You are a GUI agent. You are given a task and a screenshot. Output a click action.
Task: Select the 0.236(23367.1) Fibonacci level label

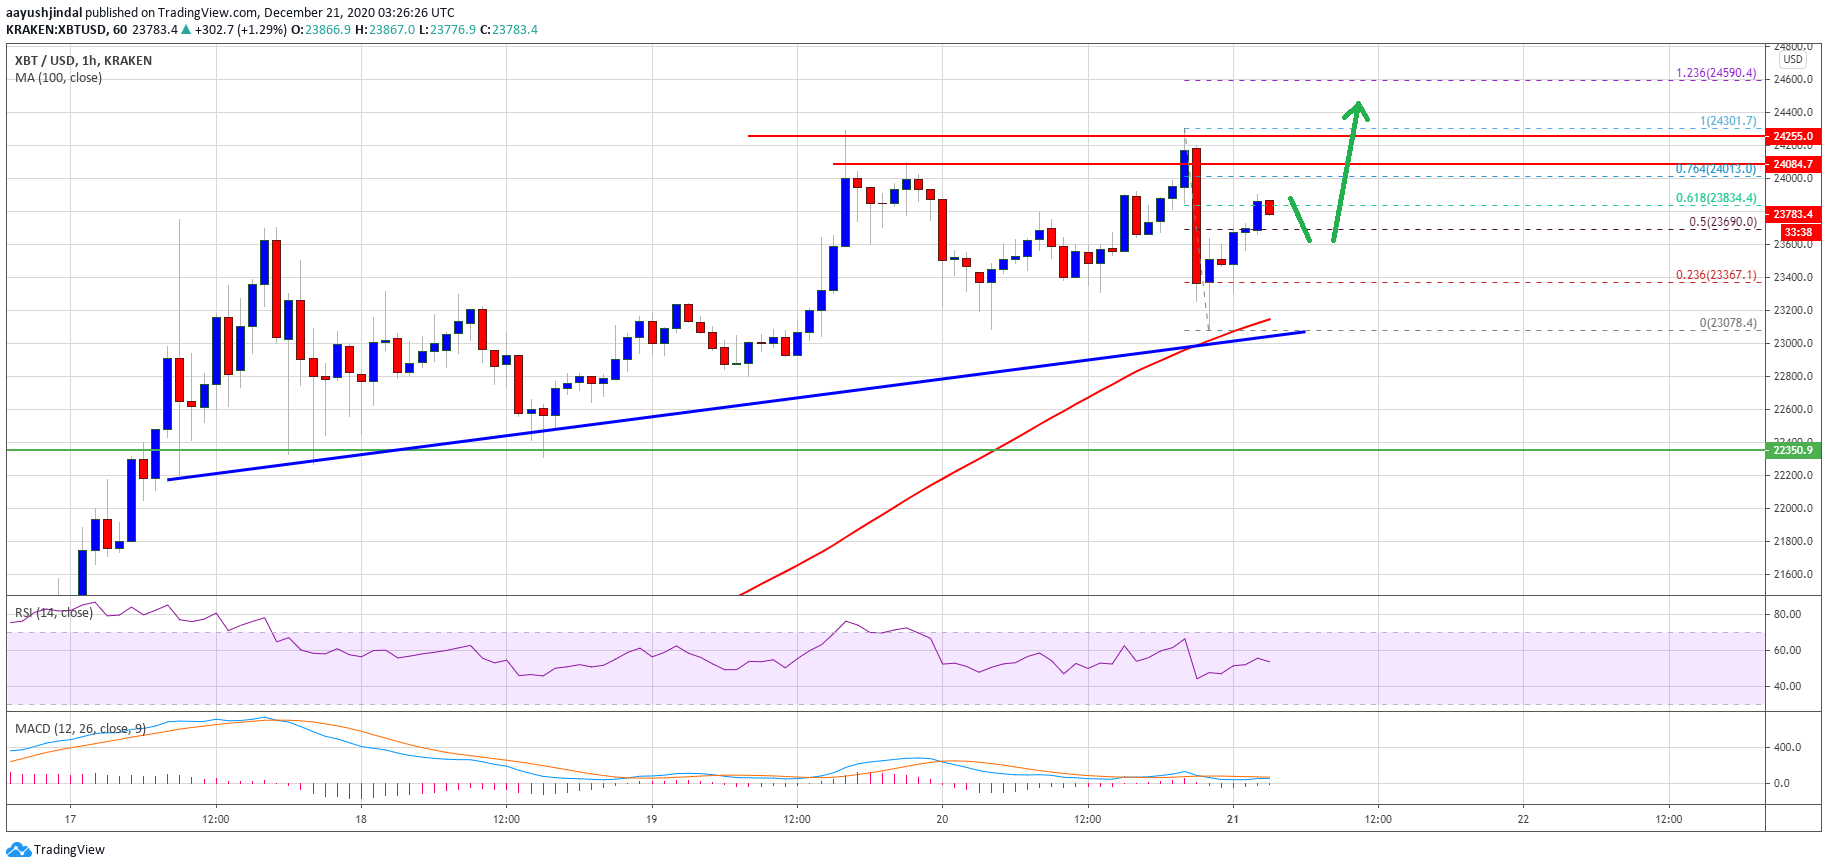[x=1716, y=275]
